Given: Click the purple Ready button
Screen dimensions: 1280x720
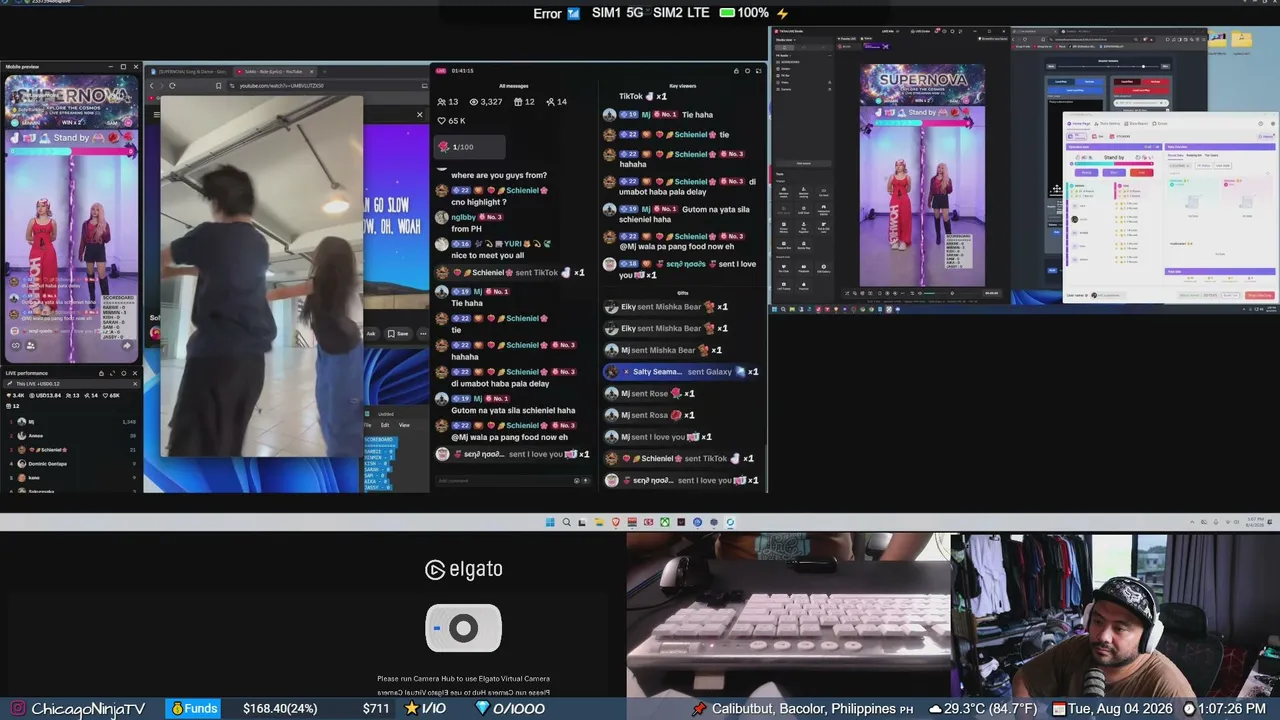Looking at the screenshot, I should [1087, 173].
